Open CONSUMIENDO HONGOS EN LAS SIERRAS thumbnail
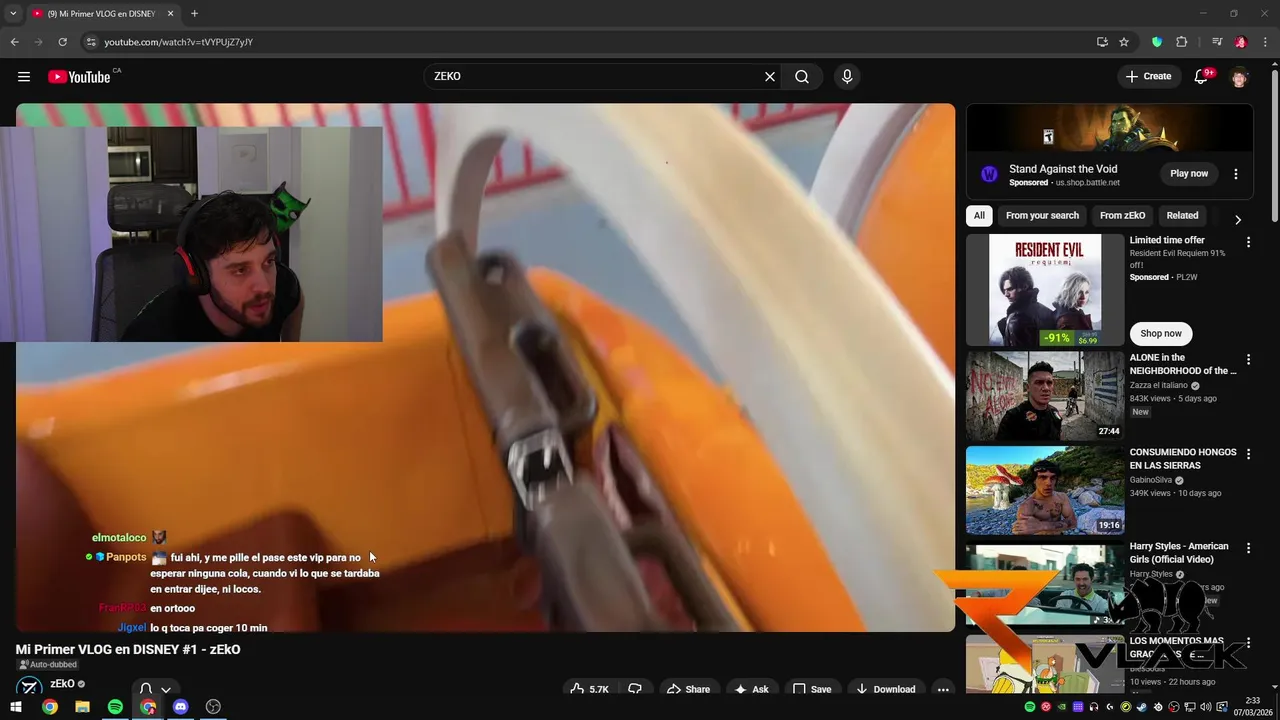This screenshot has height=720, width=1280. (1045, 490)
